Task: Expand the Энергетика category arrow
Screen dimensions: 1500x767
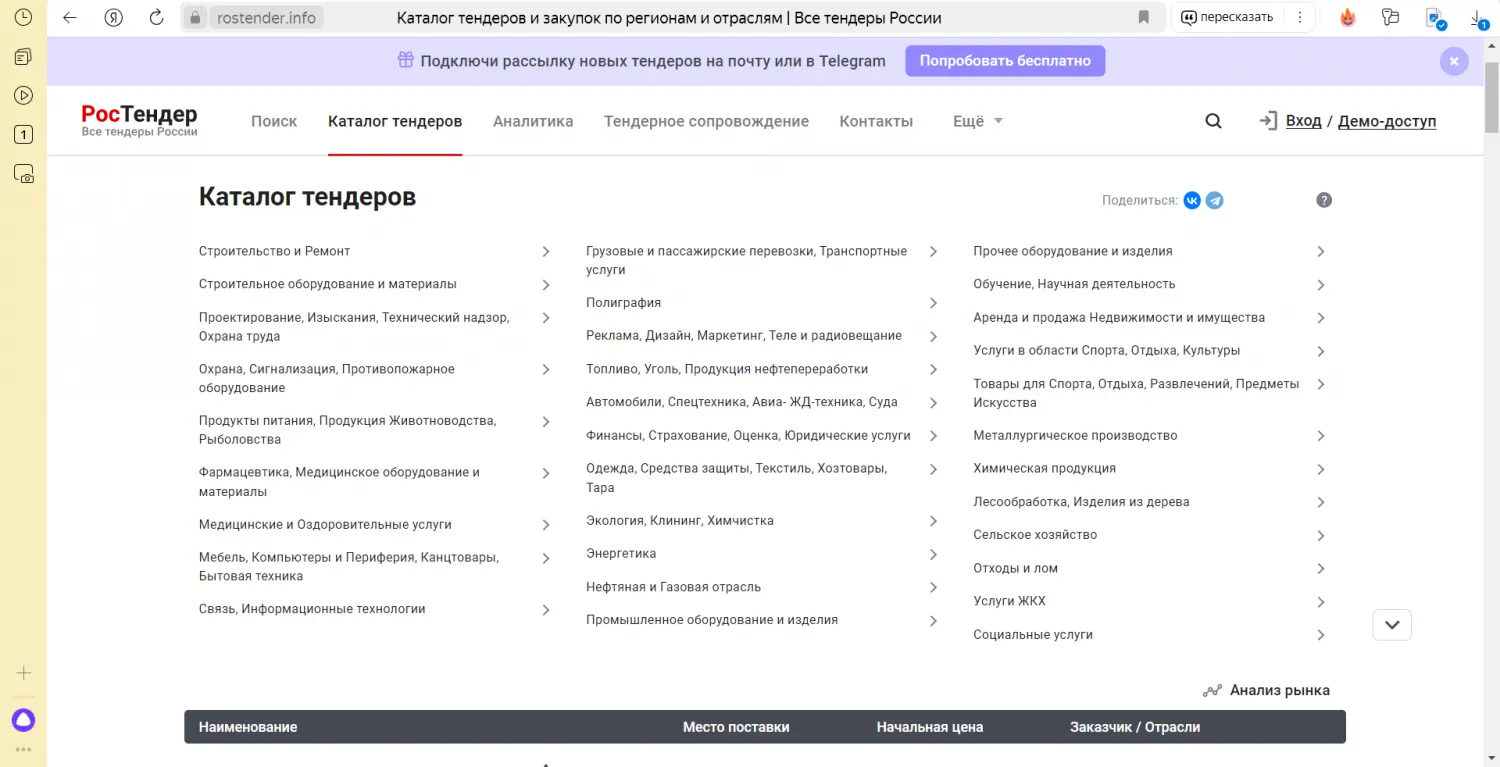Action: (933, 554)
